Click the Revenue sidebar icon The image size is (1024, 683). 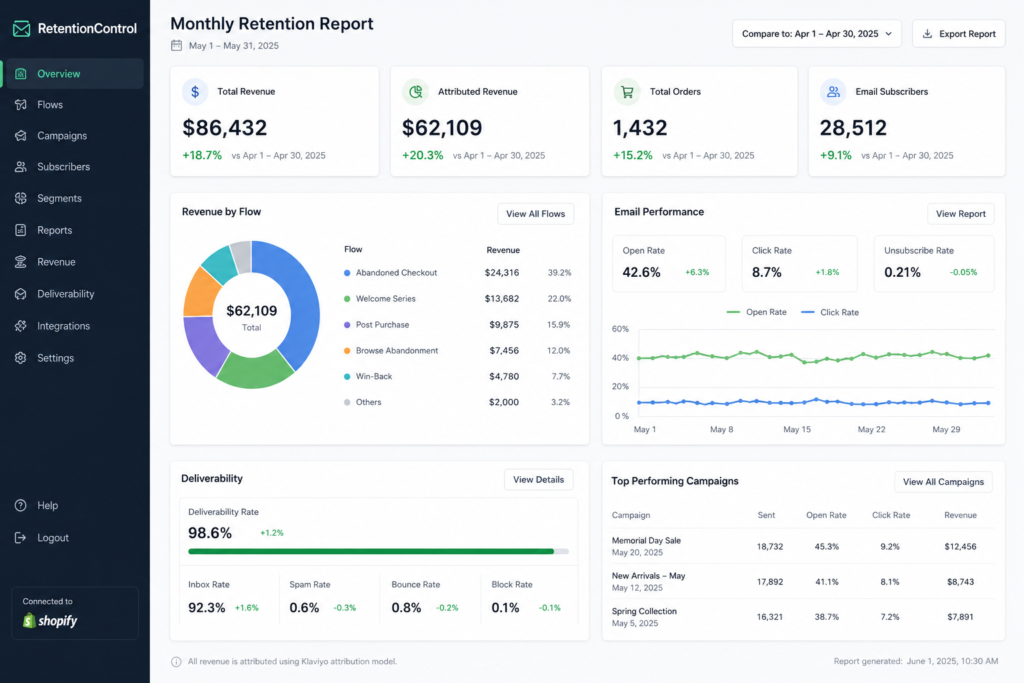pyautogui.click(x=21, y=262)
